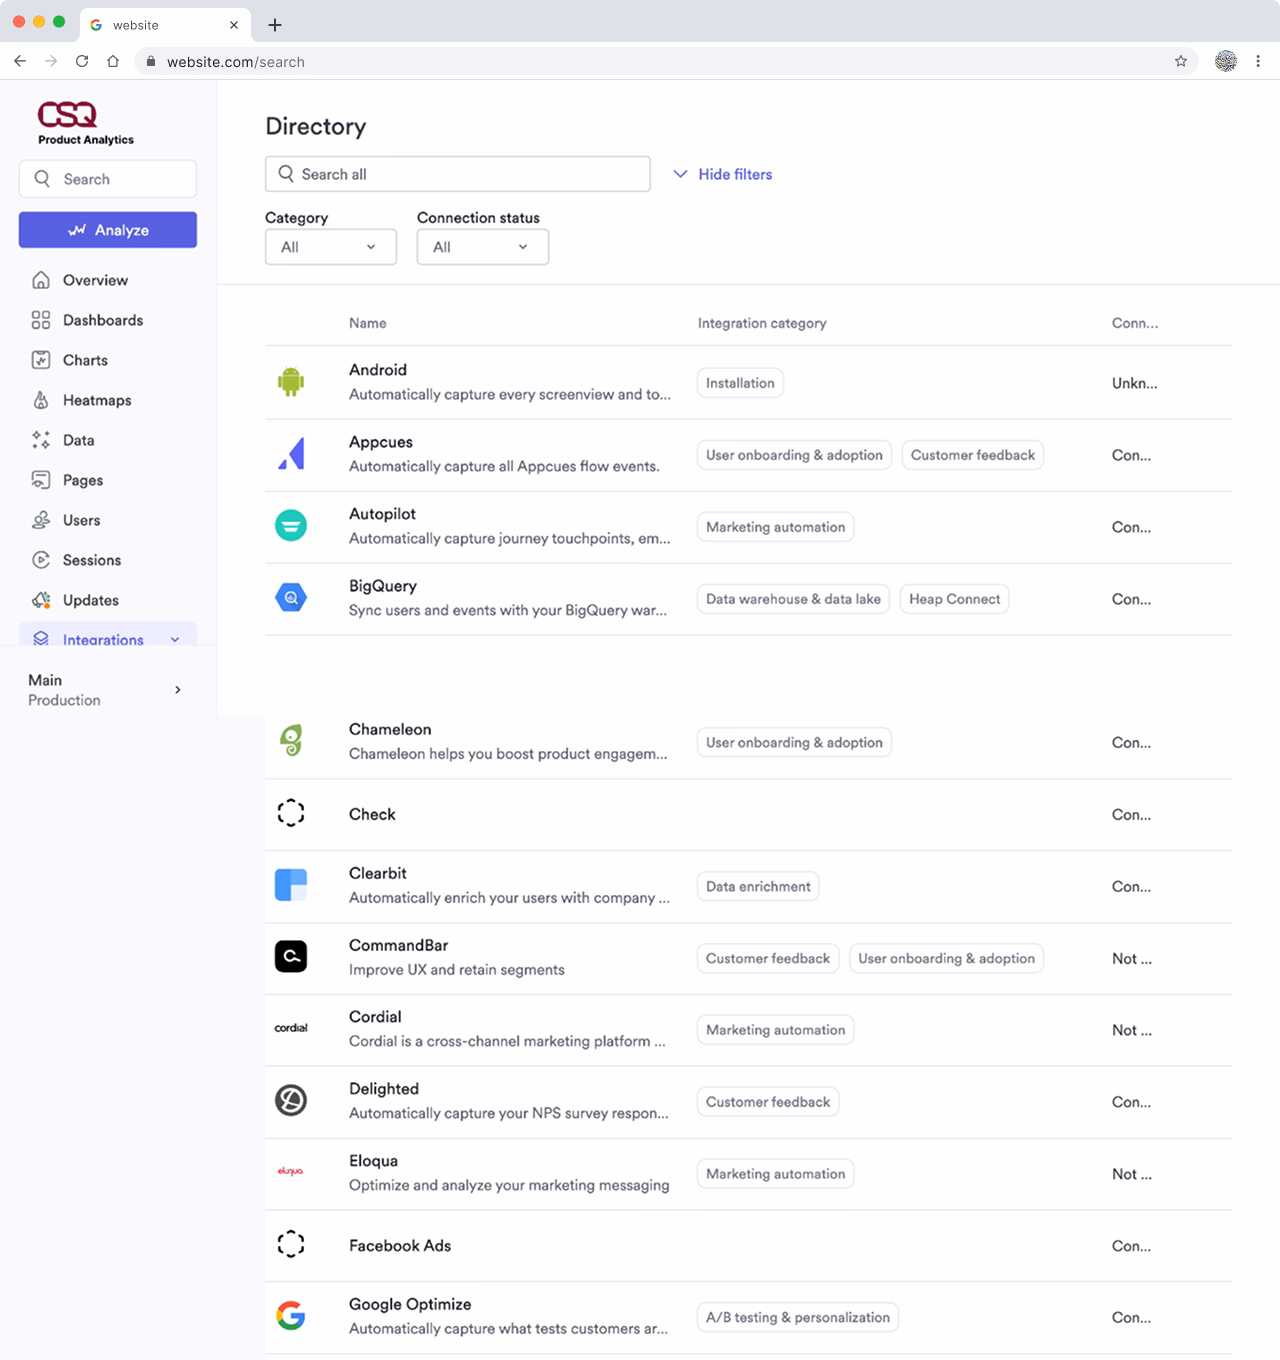
Task: Open a new browser tab
Action: [x=275, y=25]
